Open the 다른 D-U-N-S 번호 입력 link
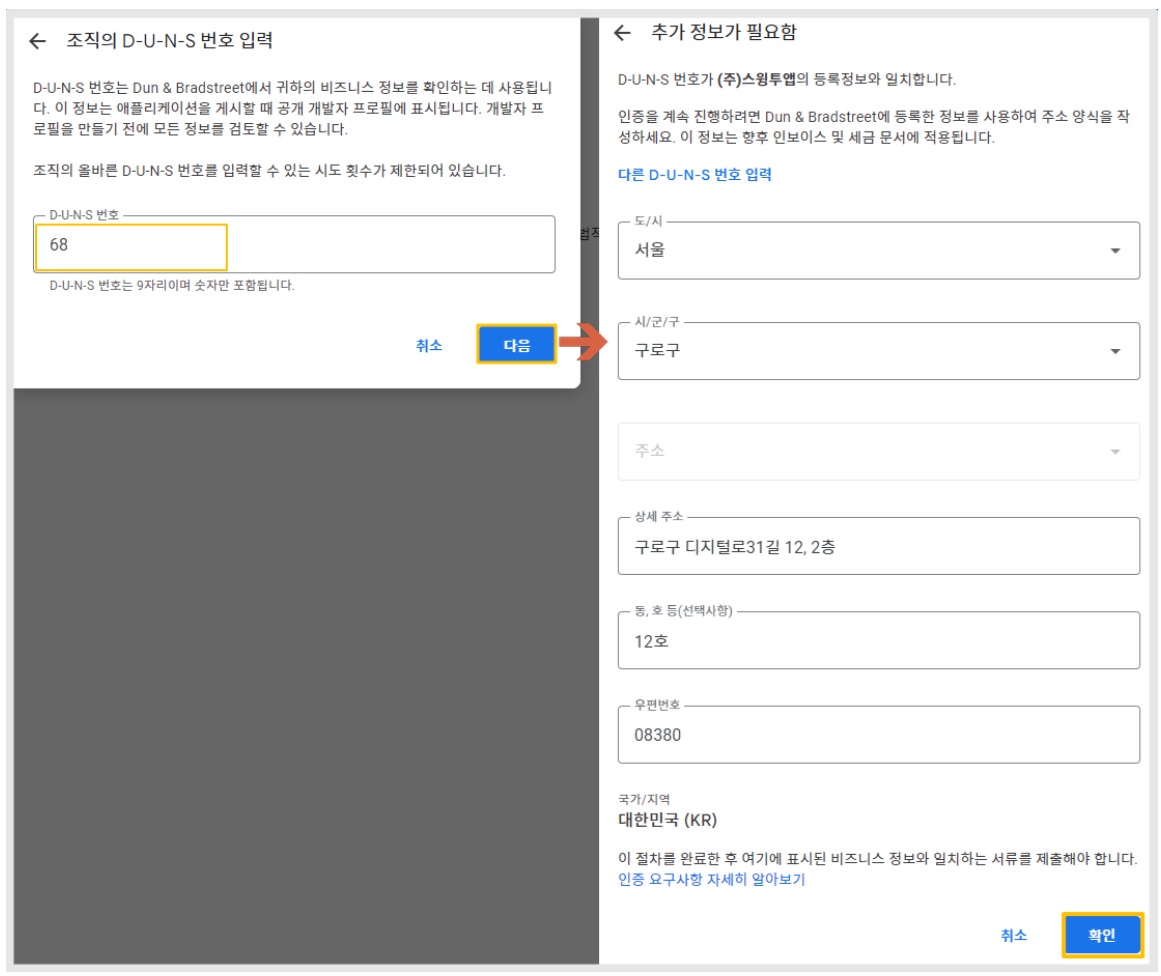This screenshot has width=1161, height=976. (695, 175)
